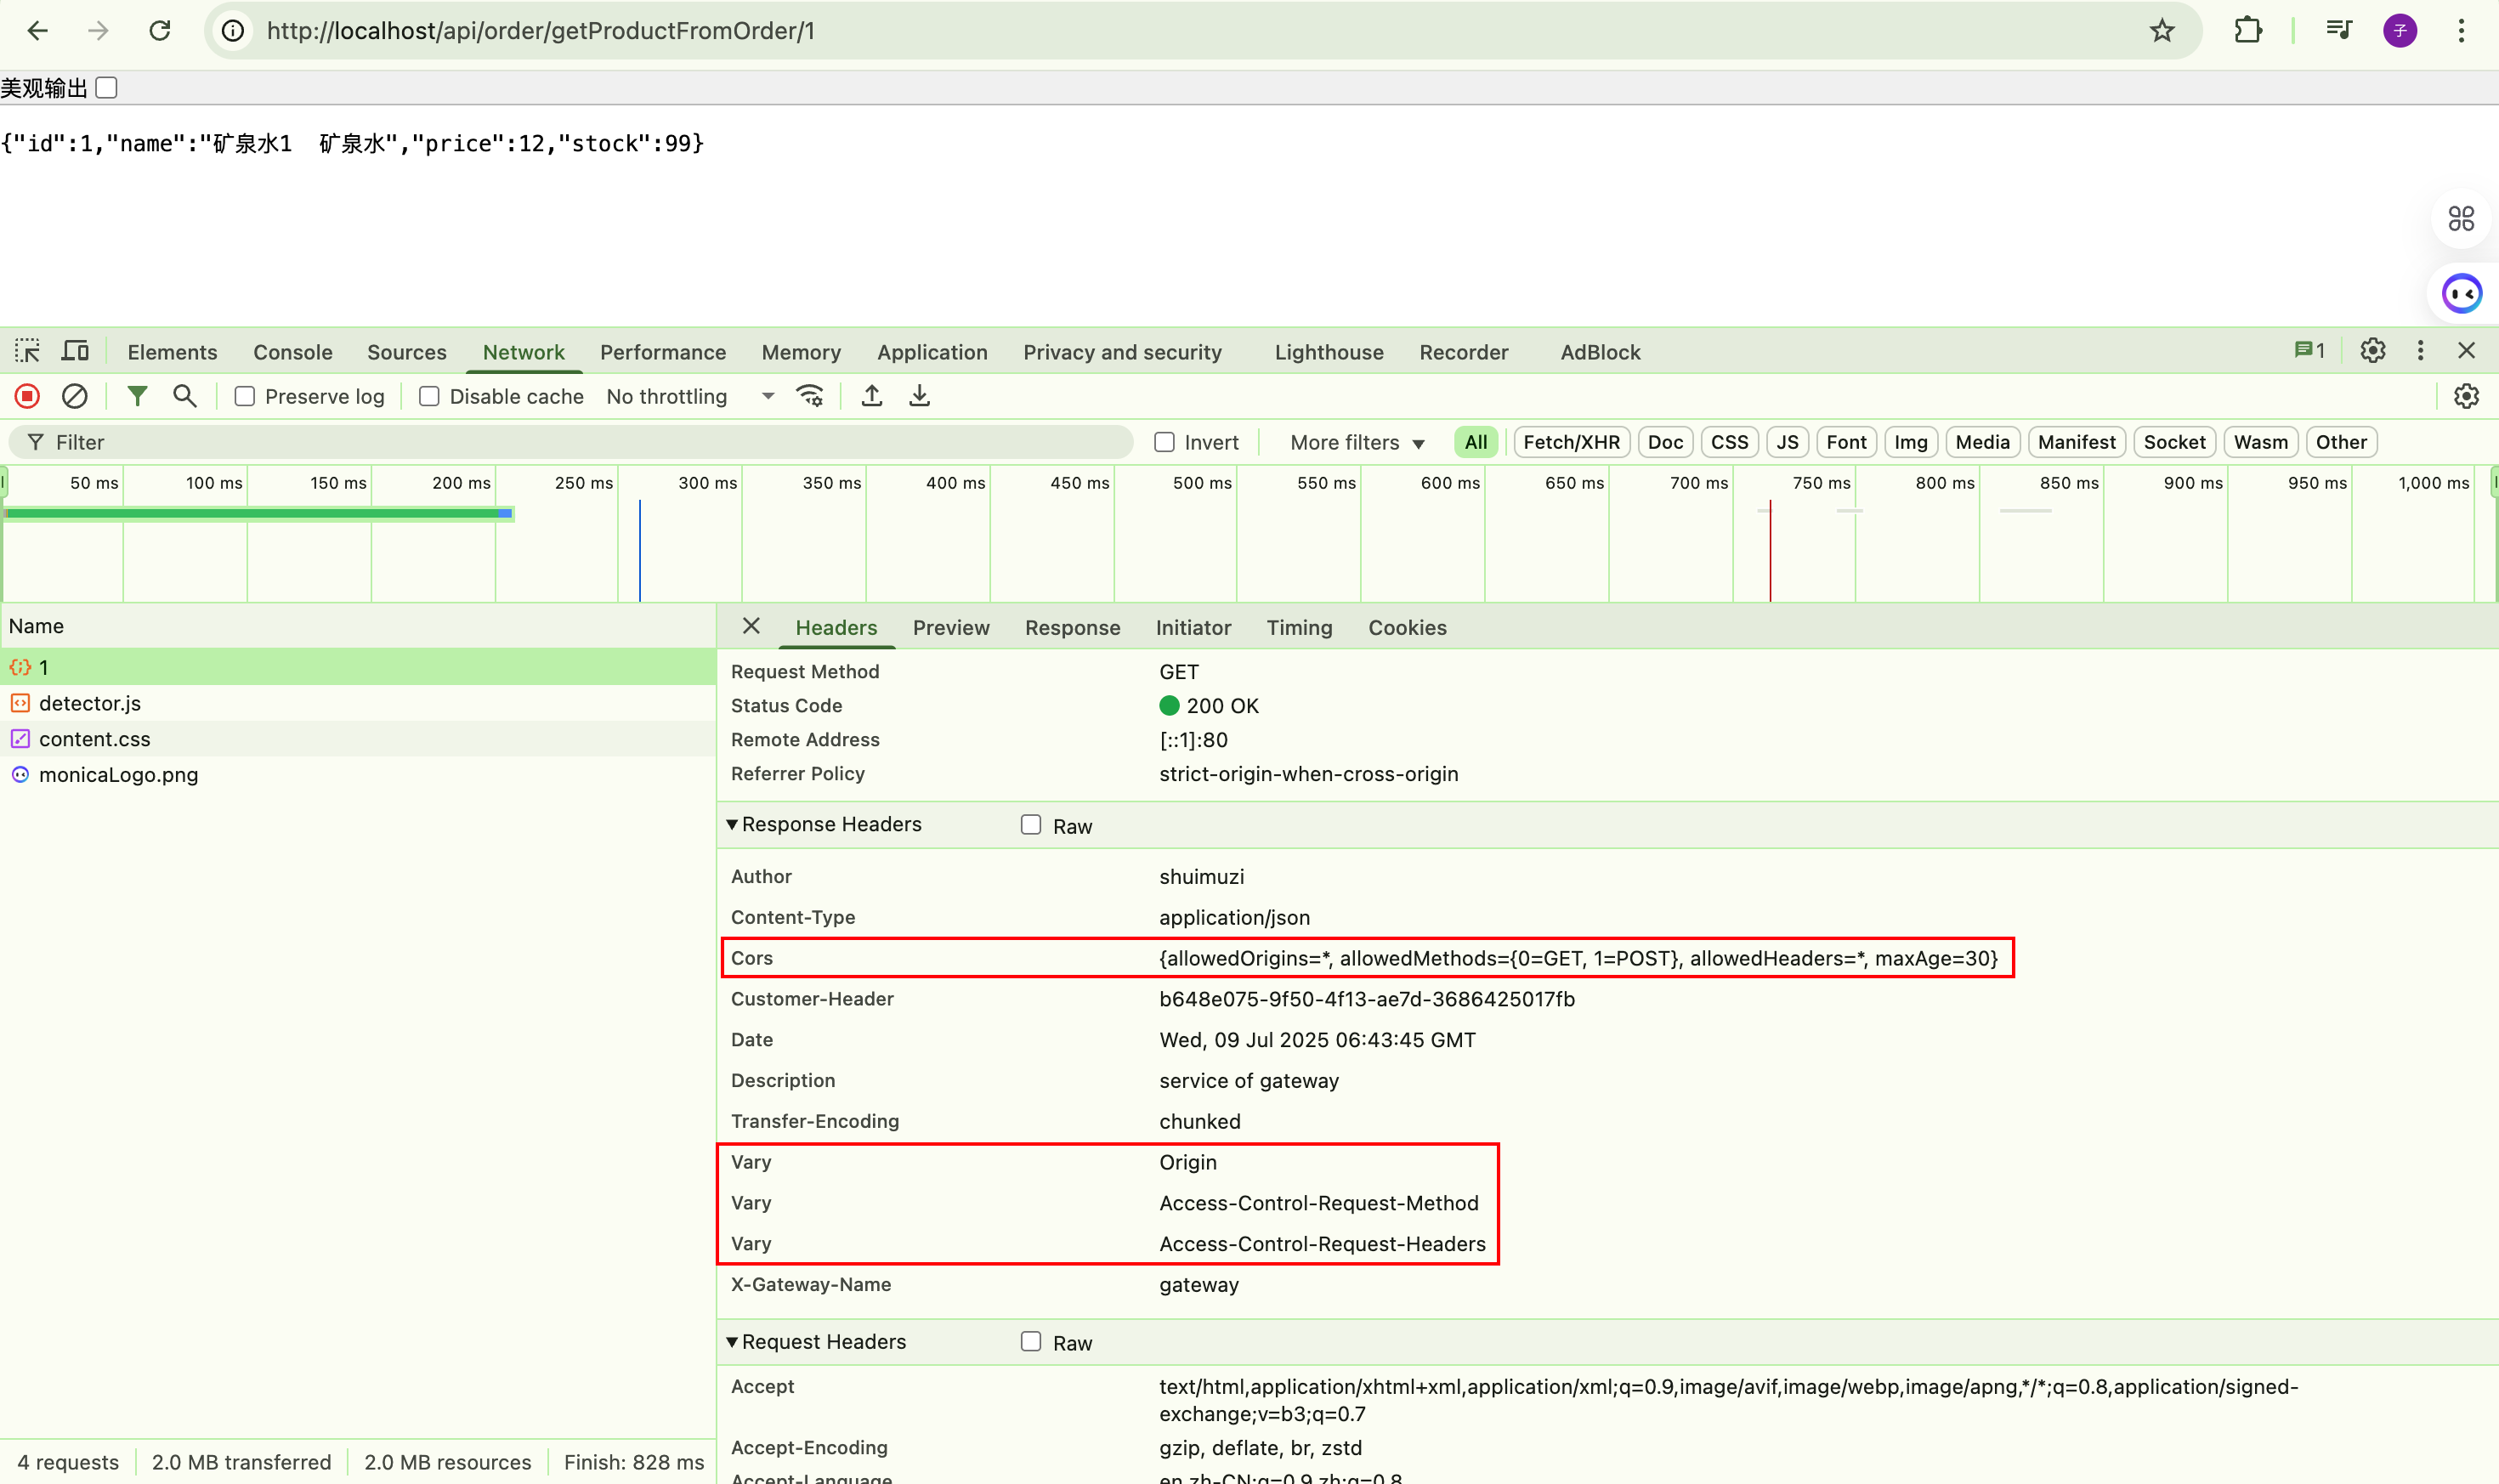Image resolution: width=2499 pixels, height=1484 pixels.
Task: Filter requests by Wasm type
Action: pos(2260,442)
